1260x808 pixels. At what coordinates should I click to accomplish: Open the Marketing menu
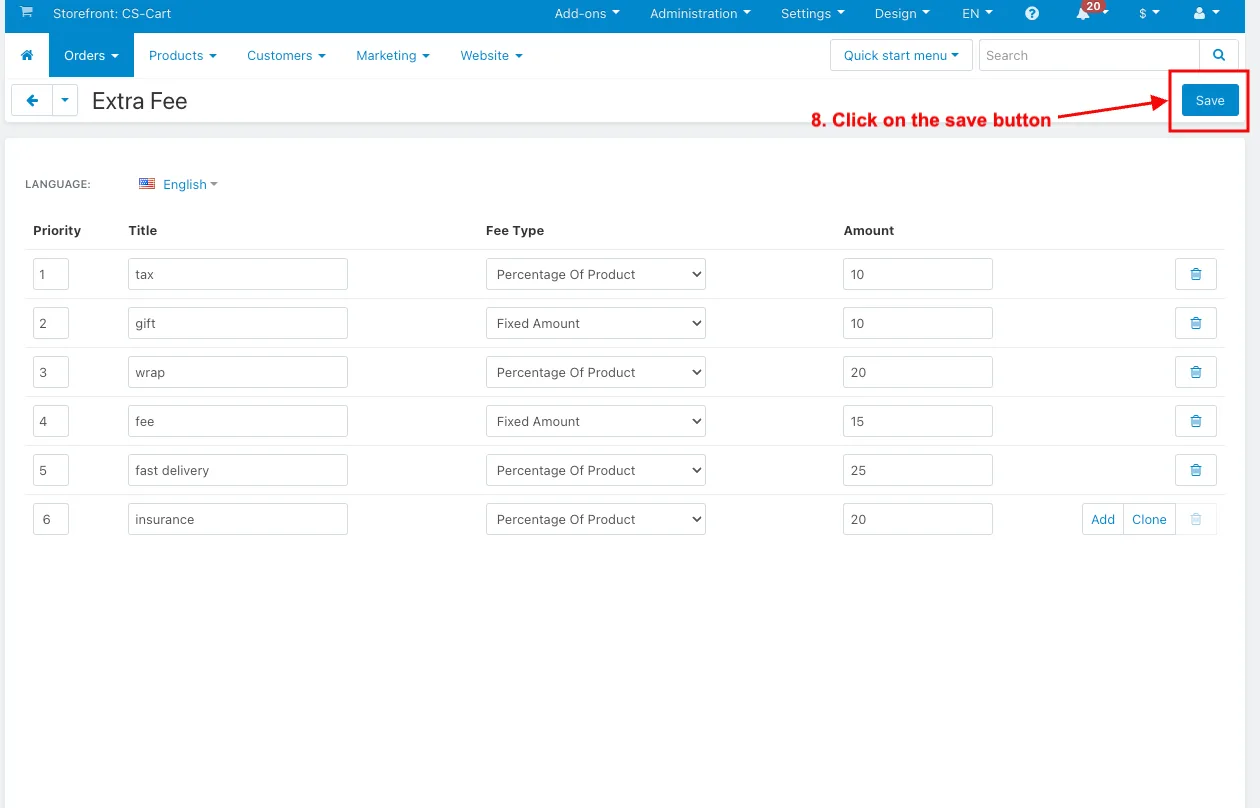[x=393, y=55]
